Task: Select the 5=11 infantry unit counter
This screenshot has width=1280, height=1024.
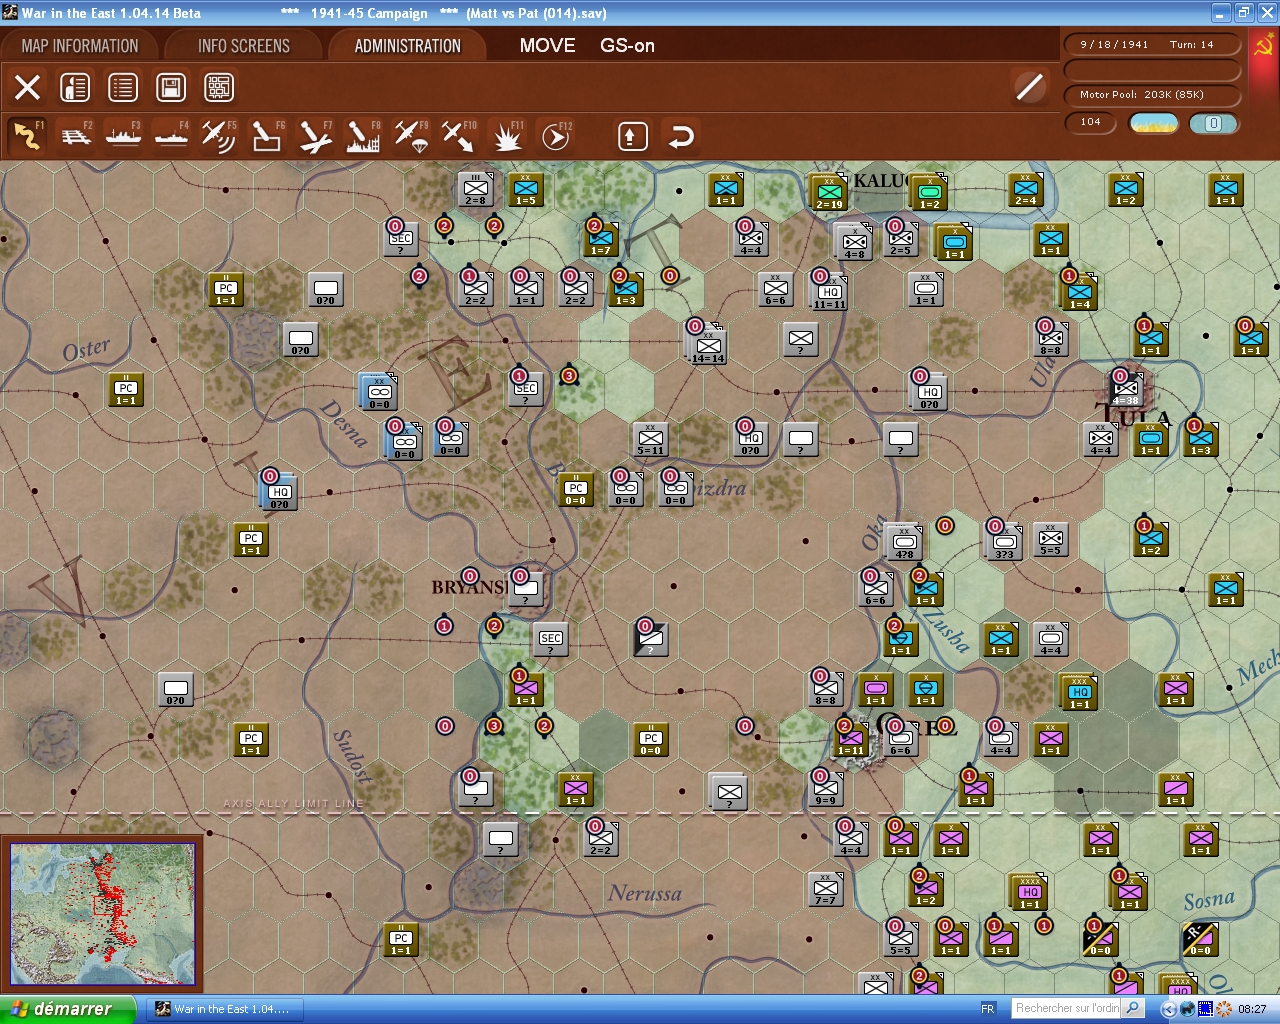Action: [651, 440]
